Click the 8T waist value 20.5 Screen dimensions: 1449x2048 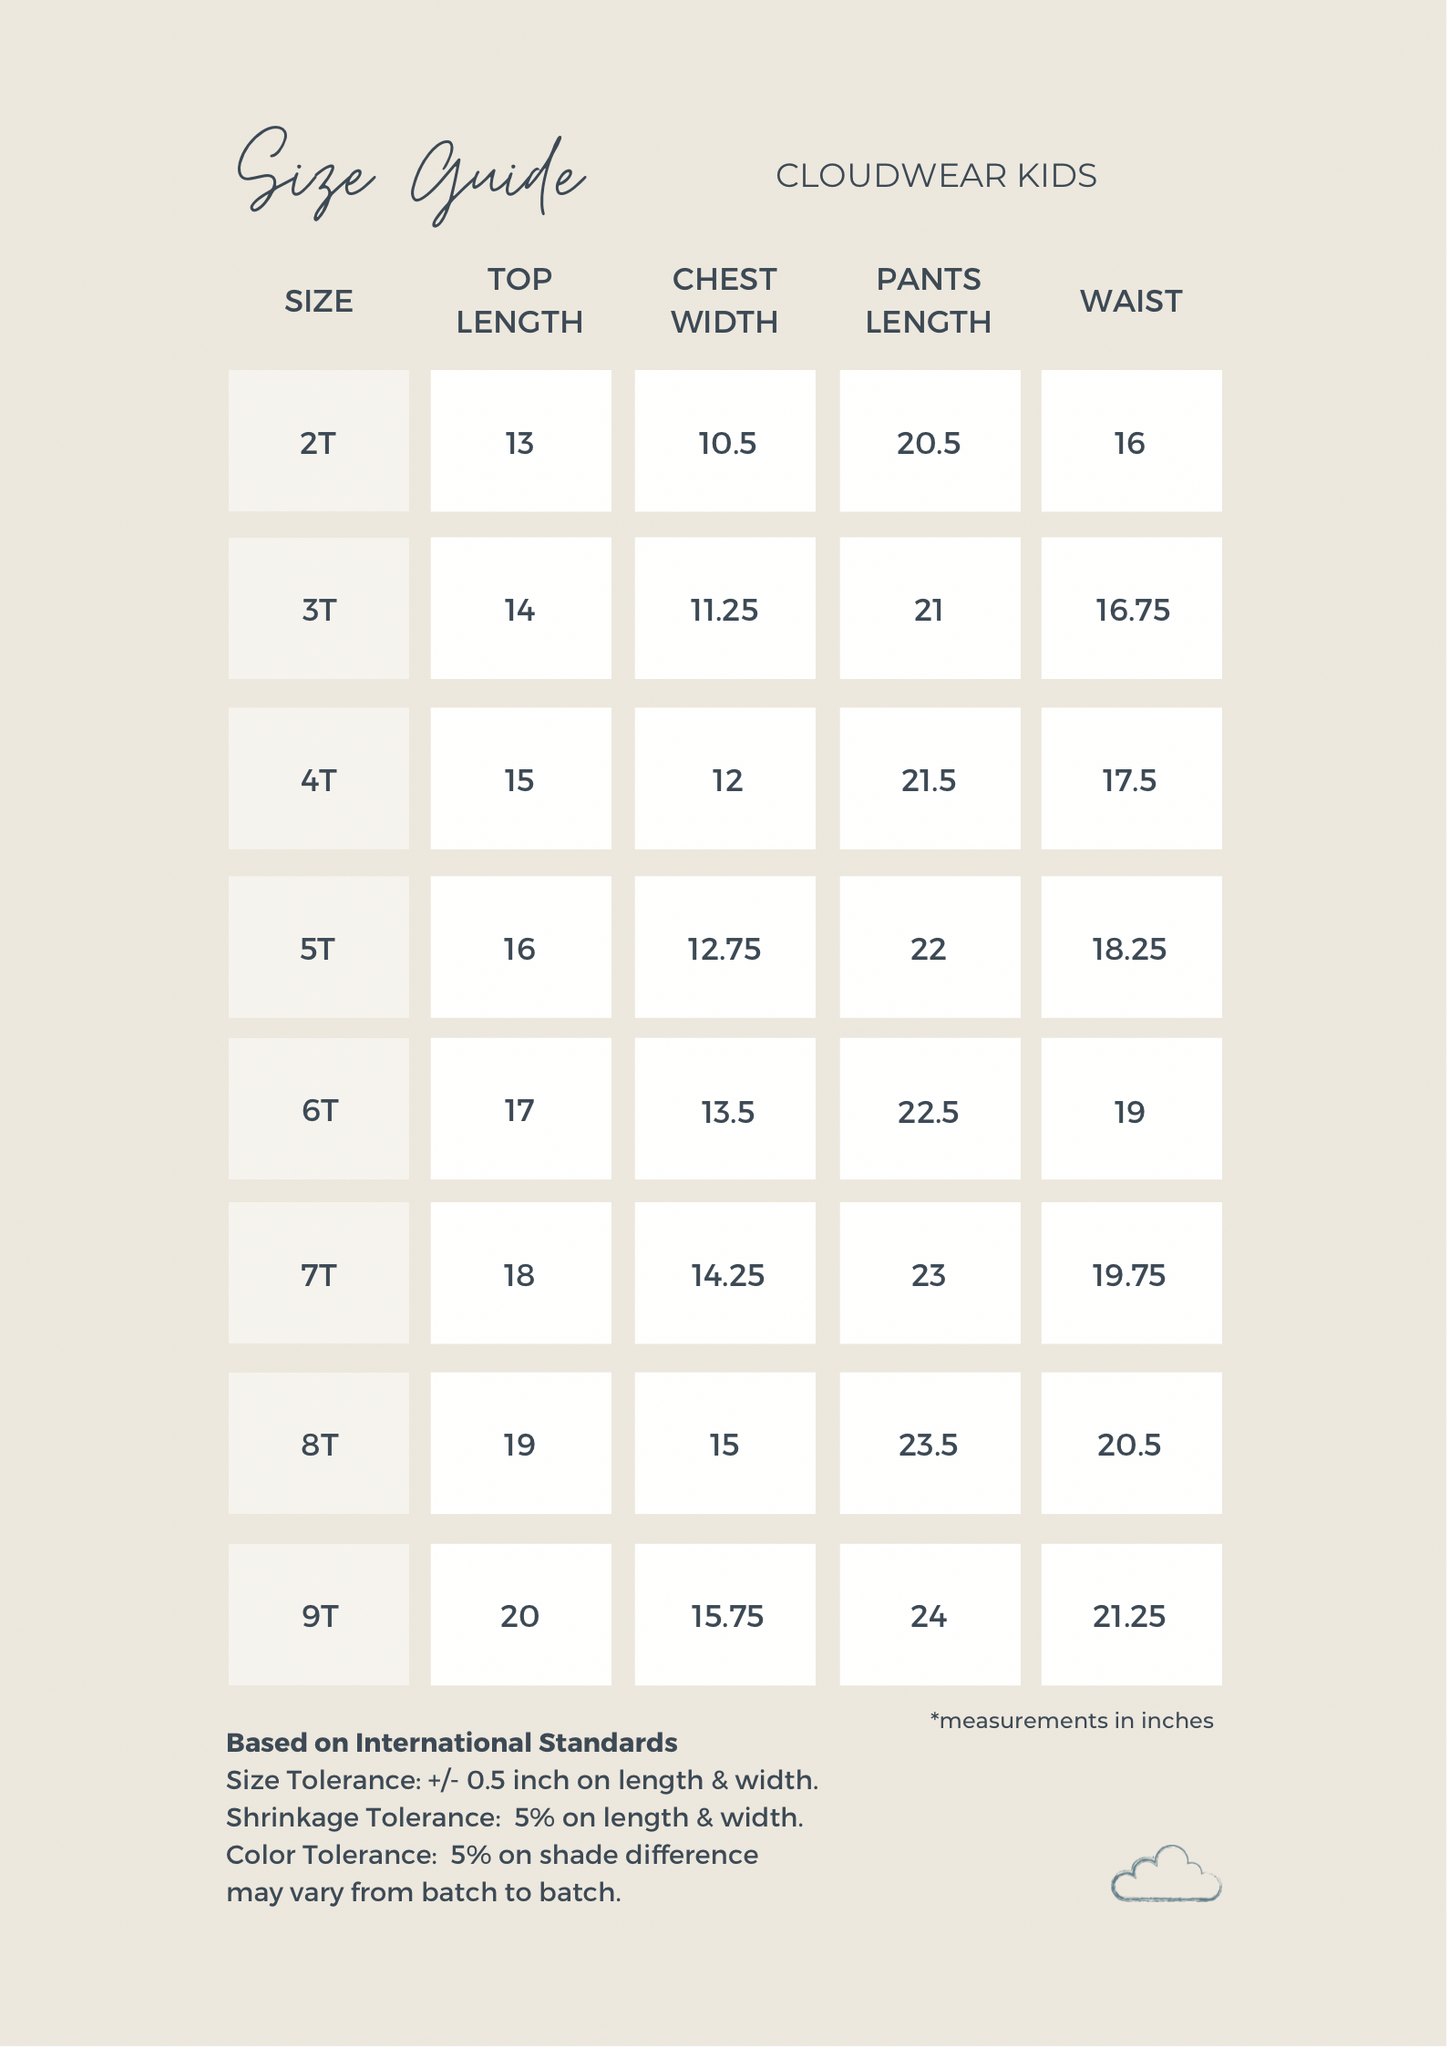1130,1444
